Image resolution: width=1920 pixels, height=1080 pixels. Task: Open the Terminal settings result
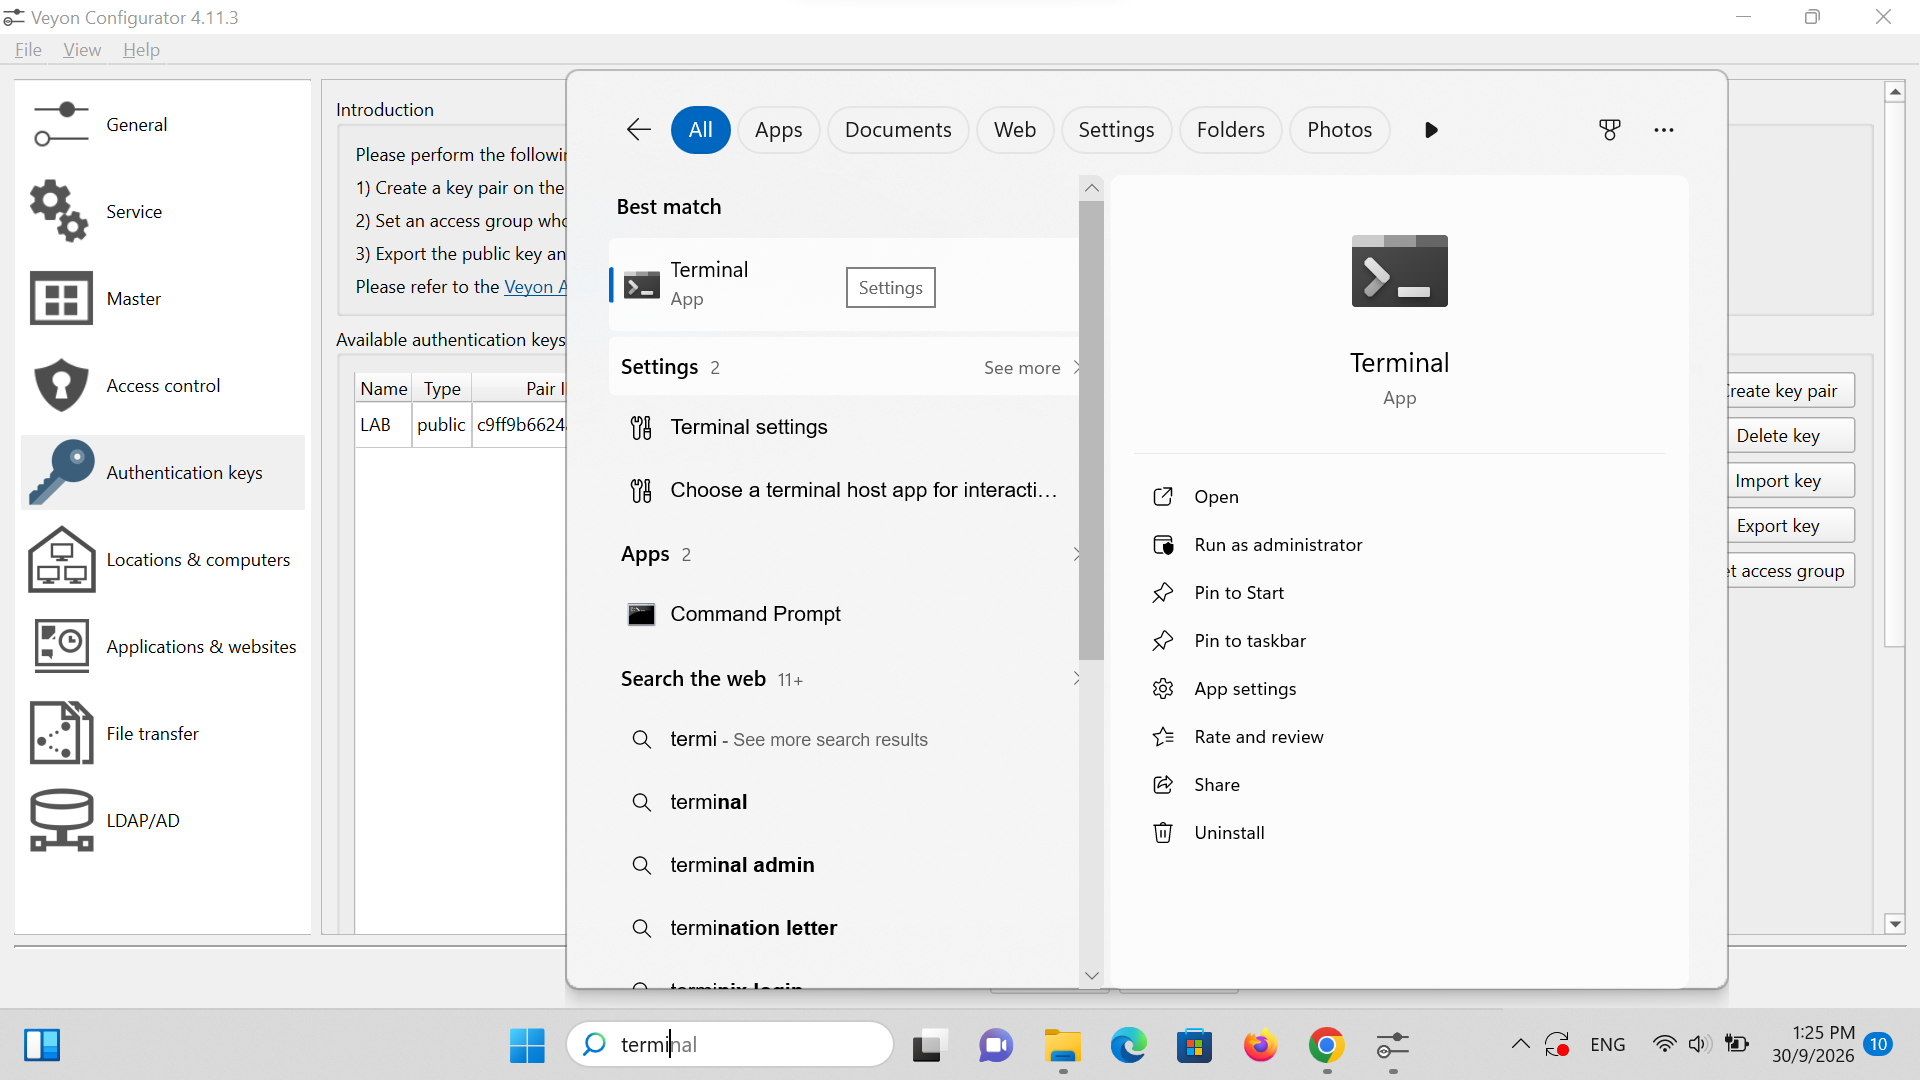[x=843, y=427]
